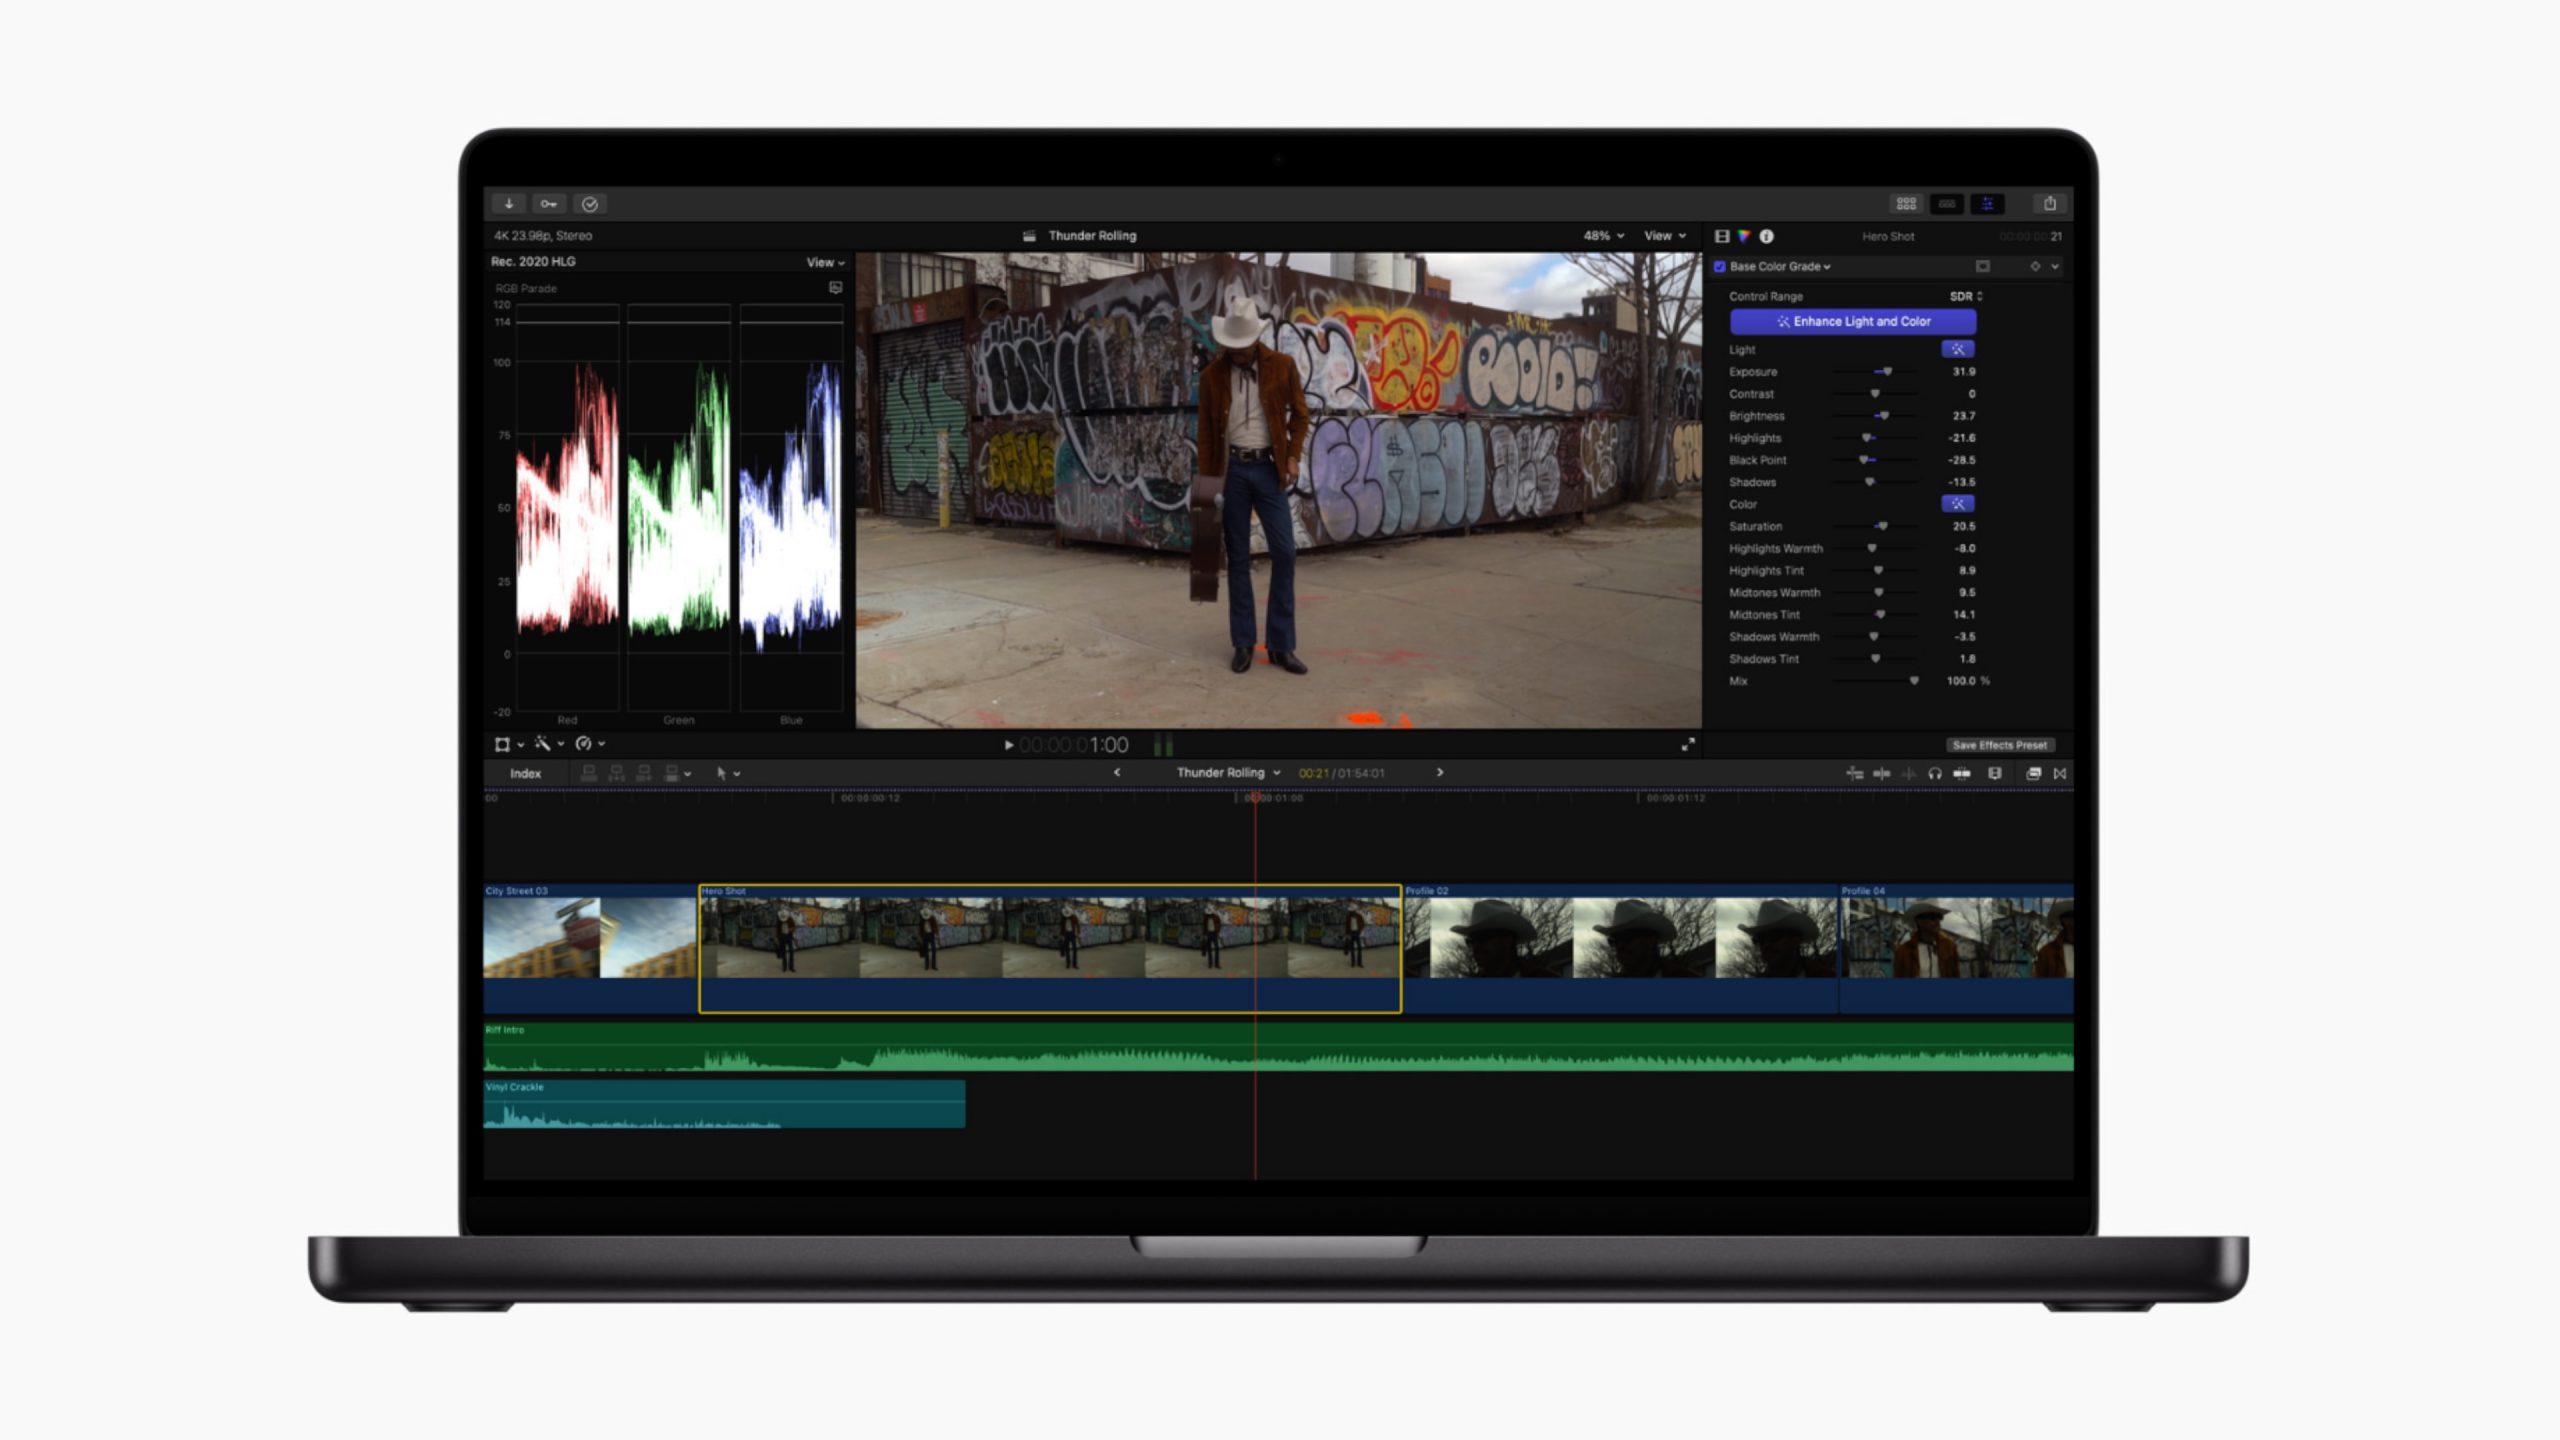Click the share export icon
The height and width of the screenshot is (1440, 2560).
click(2050, 204)
